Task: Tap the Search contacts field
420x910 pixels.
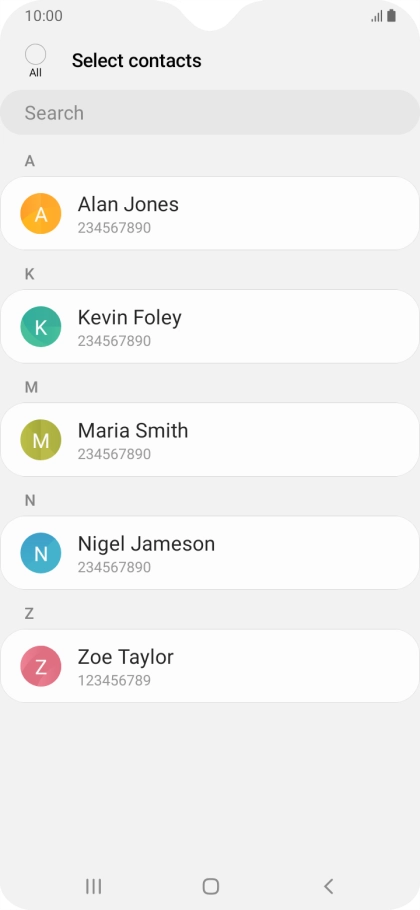Action: coord(210,113)
